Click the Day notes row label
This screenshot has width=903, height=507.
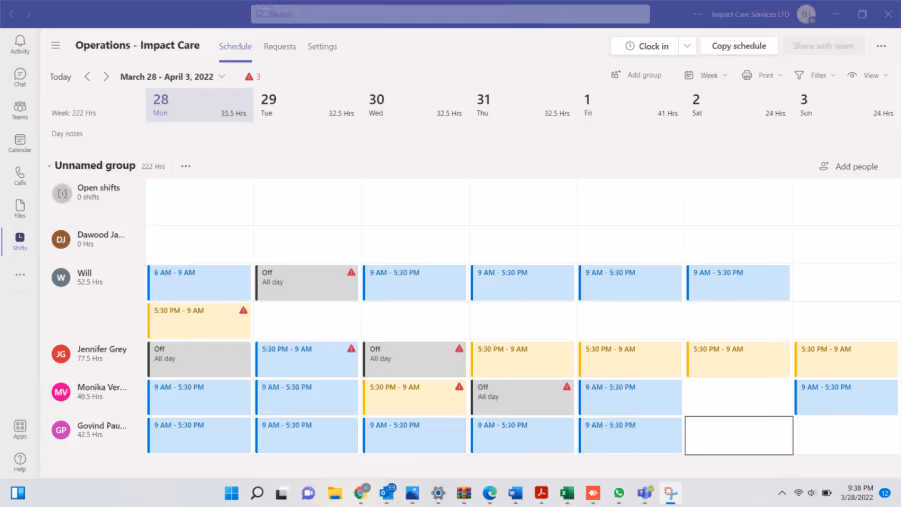pyautogui.click(x=67, y=134)
